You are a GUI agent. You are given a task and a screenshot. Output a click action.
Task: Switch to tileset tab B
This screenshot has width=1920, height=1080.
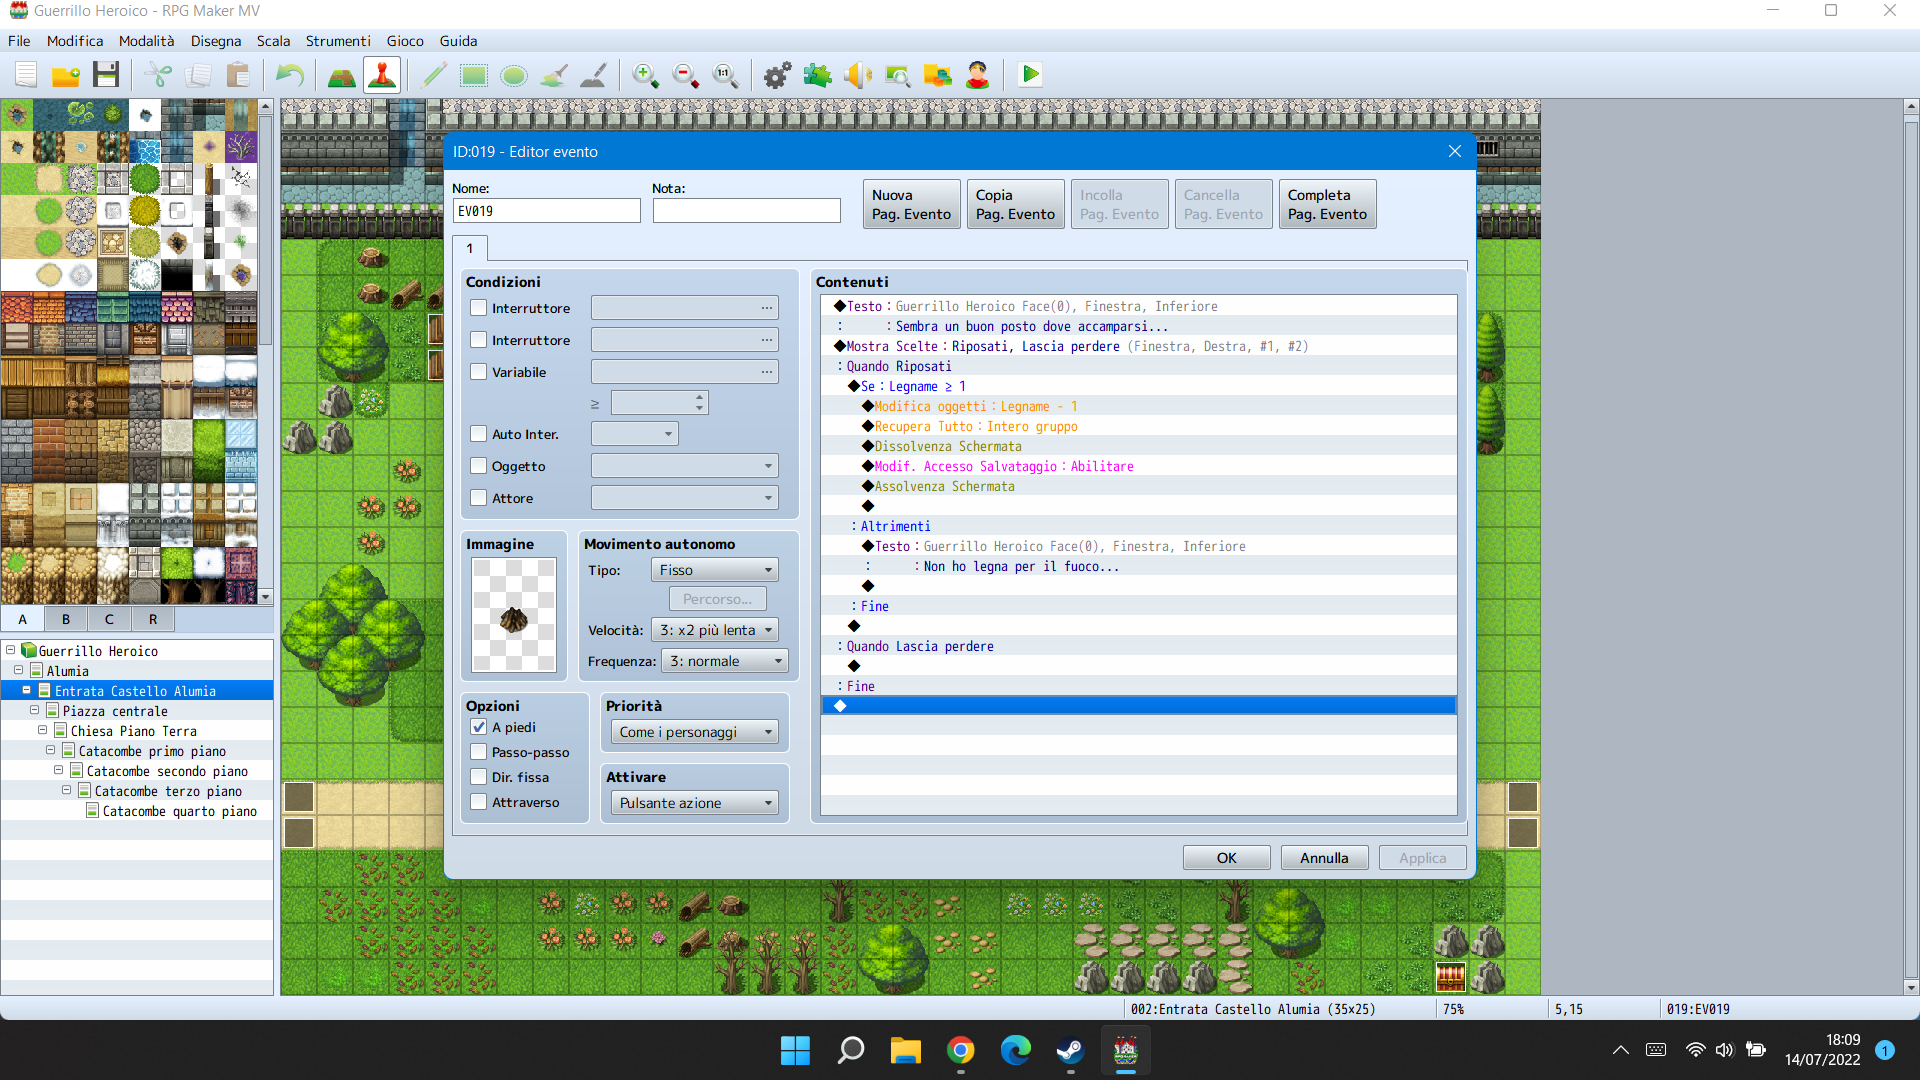click(66, 619)
